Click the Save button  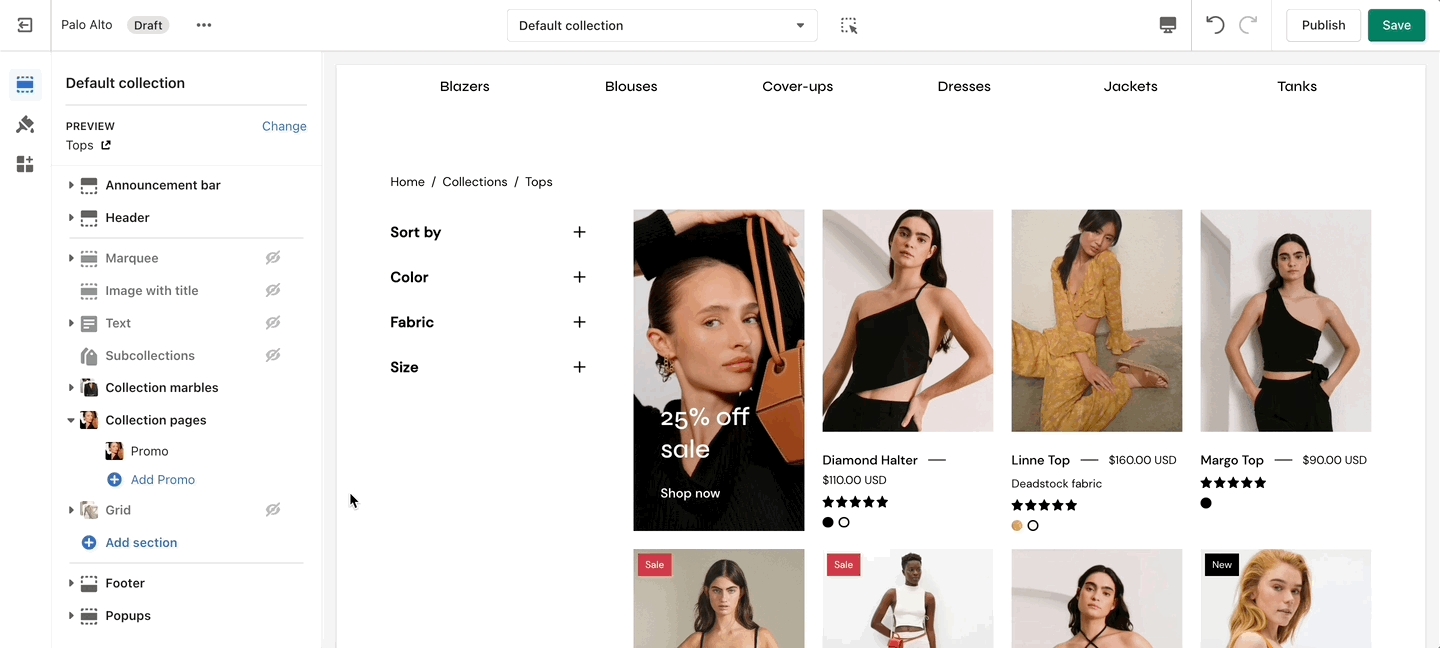[1396, 25]
